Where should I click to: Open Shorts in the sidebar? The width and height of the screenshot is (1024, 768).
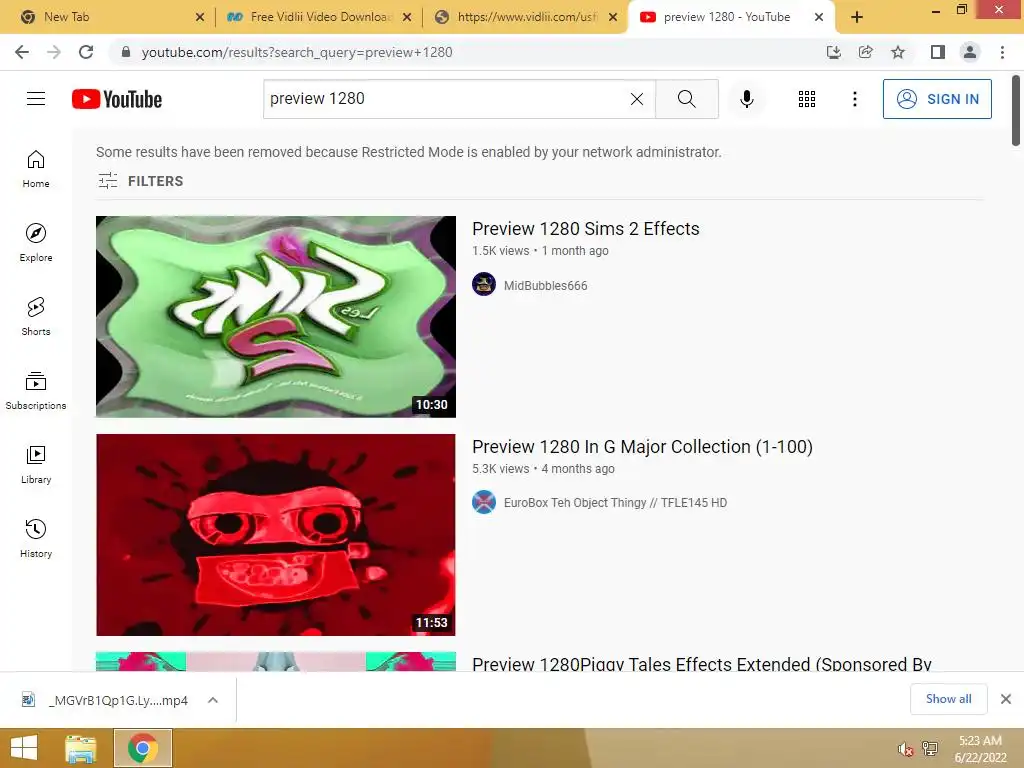coord(36,317)
